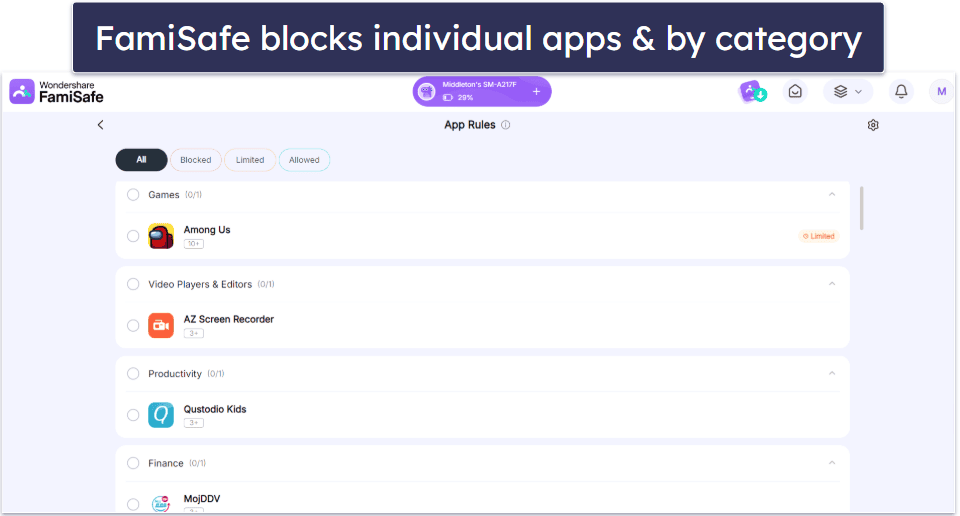Click the 3+ rating under Qustodio Kids
960x516 pixels.
point(193,423)
